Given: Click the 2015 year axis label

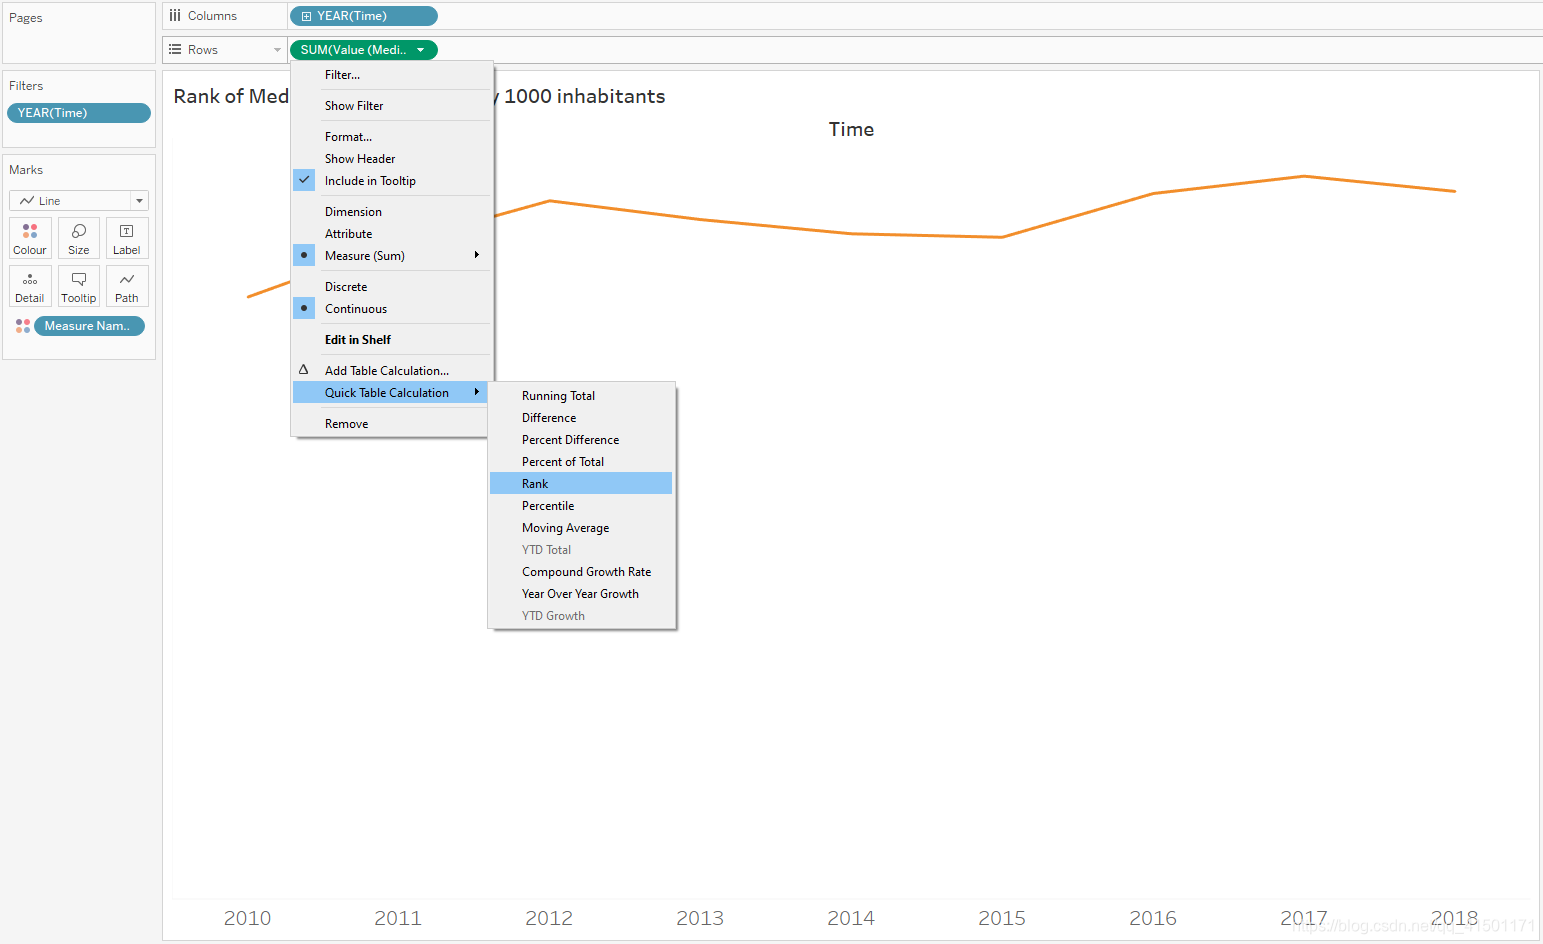Looking at the screenshot, I should point(1002,918).
